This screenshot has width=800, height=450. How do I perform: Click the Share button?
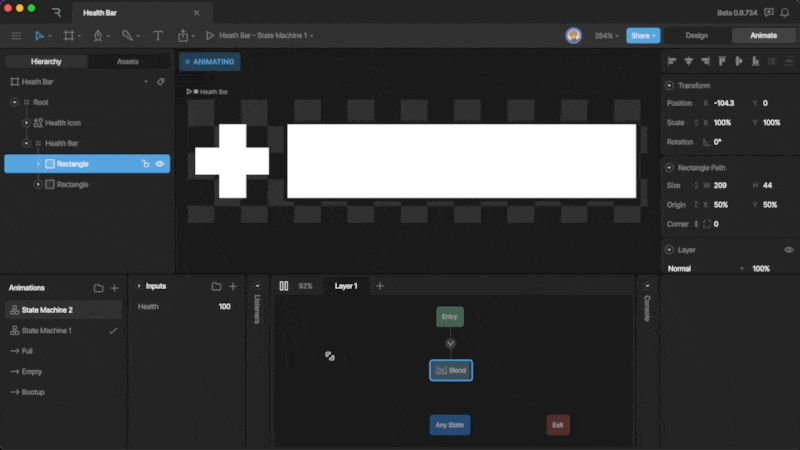click(x=643, y=36)
